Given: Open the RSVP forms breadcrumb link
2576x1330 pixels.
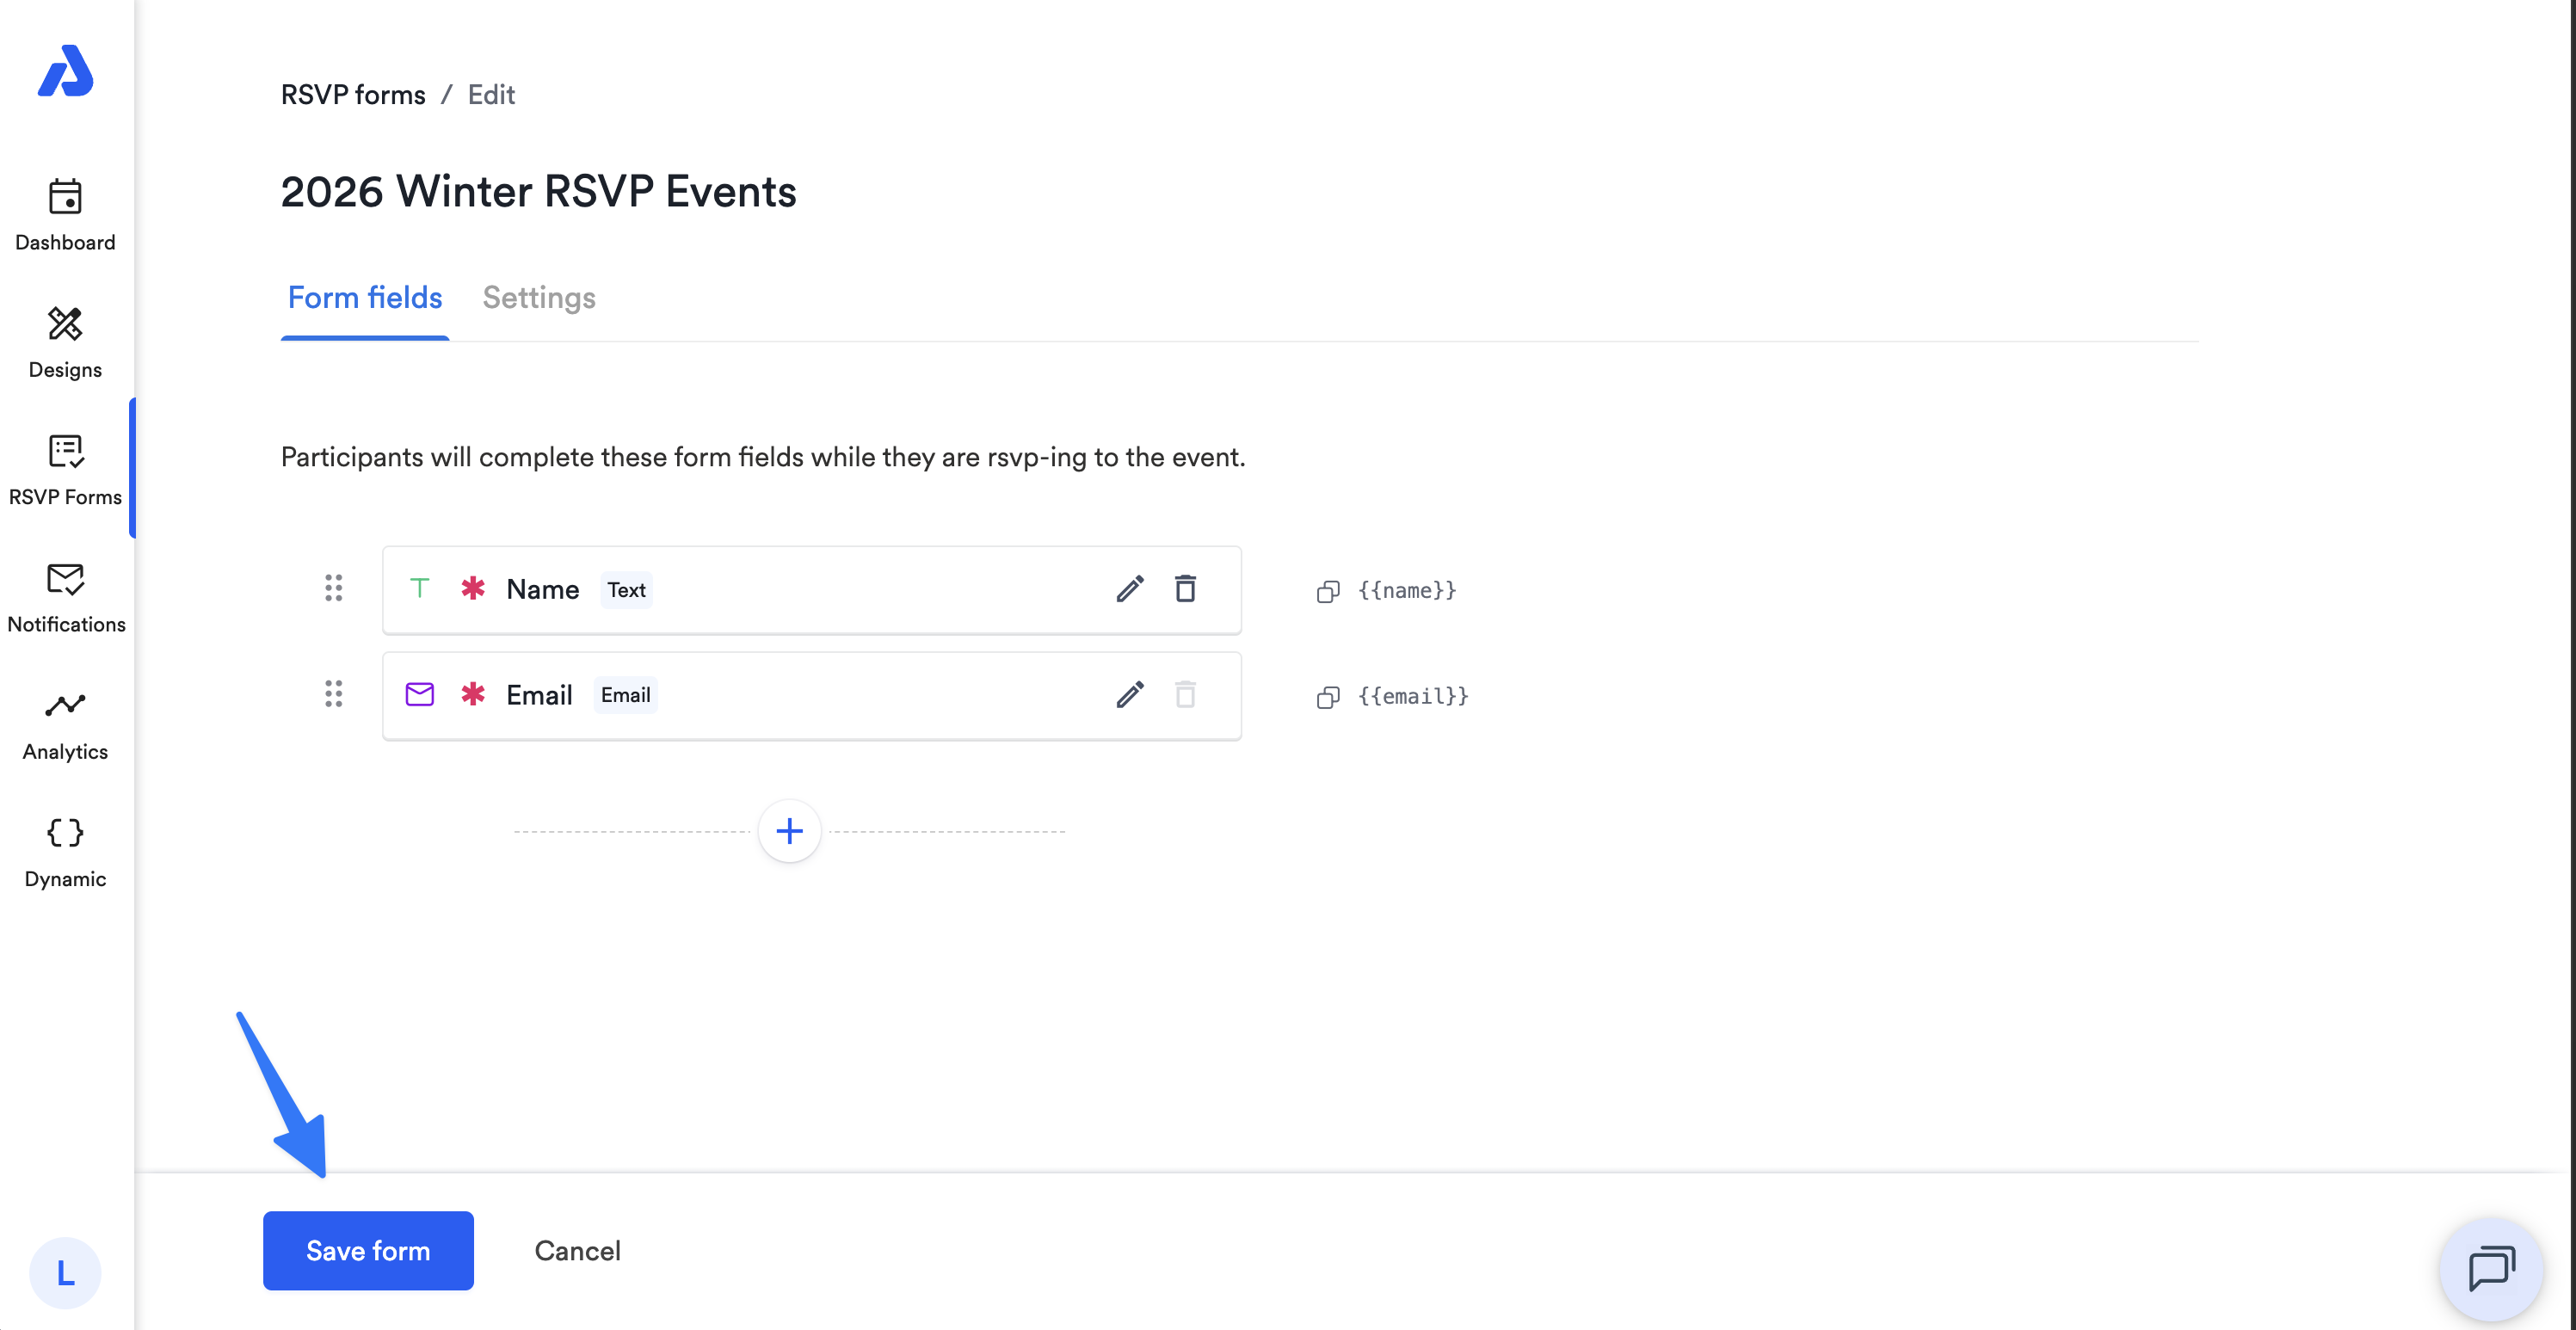Looking at the screenshot, I should (353, 95).
